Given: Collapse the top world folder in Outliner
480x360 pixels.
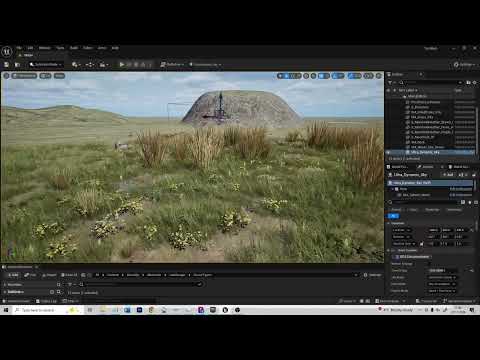Looking at the screenshot, I should [404, 96].
